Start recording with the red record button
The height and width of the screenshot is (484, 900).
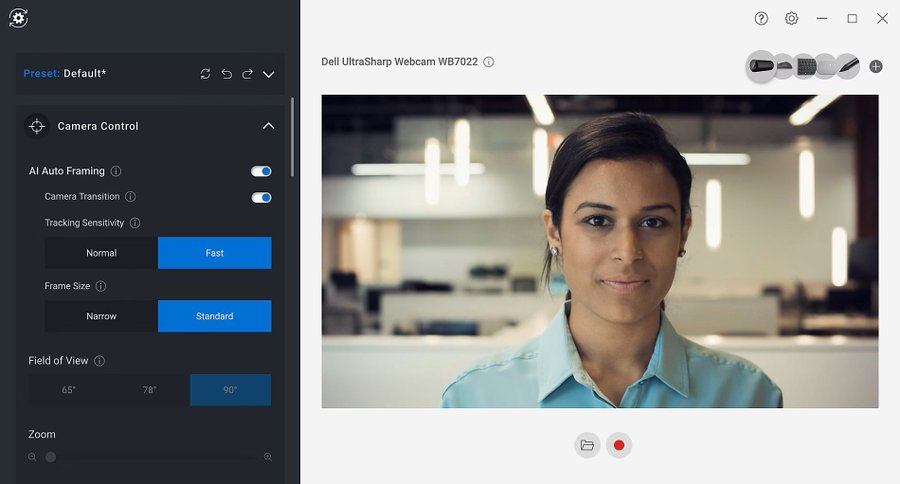[619, 445]
